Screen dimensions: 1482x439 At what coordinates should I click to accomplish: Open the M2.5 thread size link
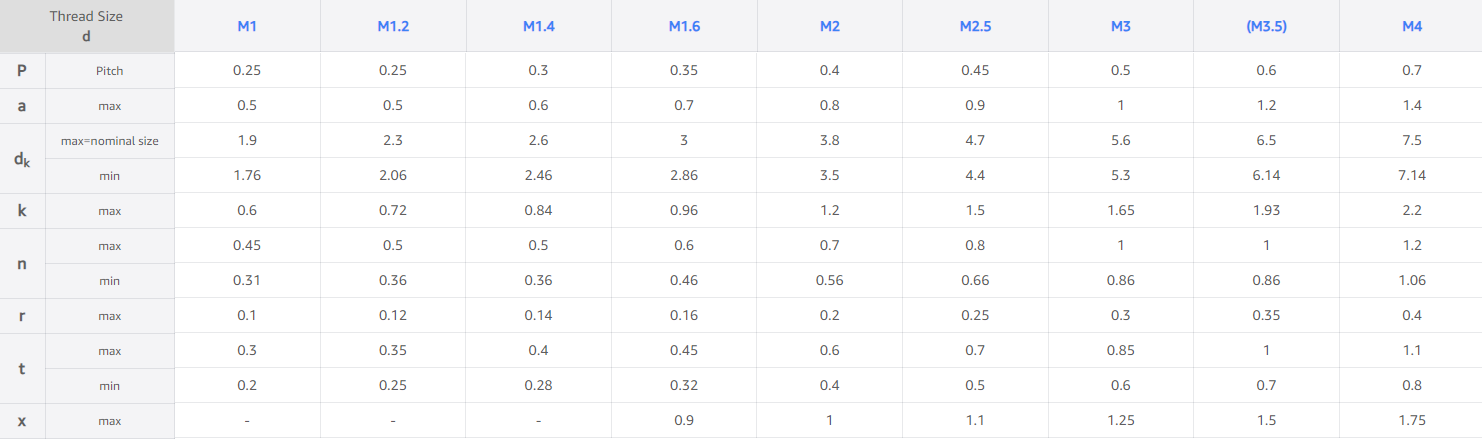point(975,26)
